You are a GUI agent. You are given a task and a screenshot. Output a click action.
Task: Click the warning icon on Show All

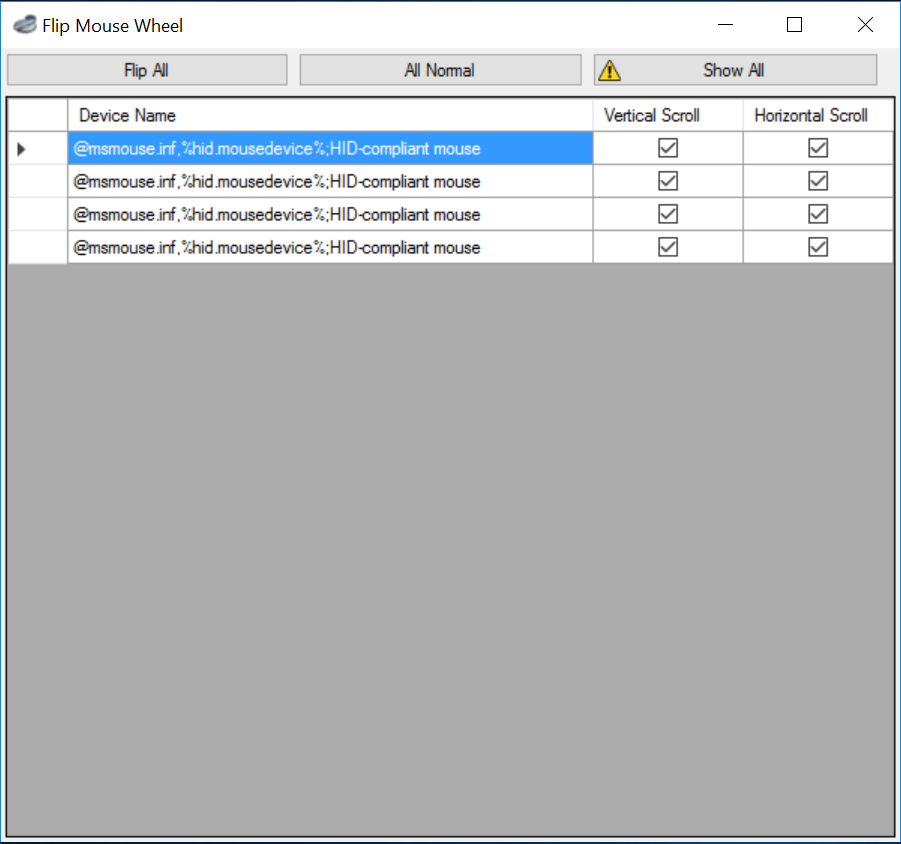[609, 70]
